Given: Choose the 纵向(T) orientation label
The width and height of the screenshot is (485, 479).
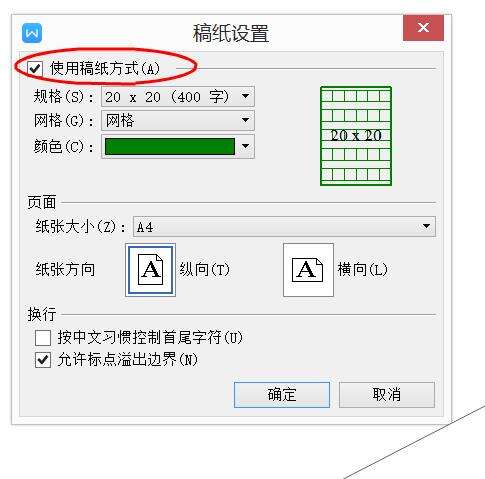Looking at the screenshot, I should click(205, 269).
